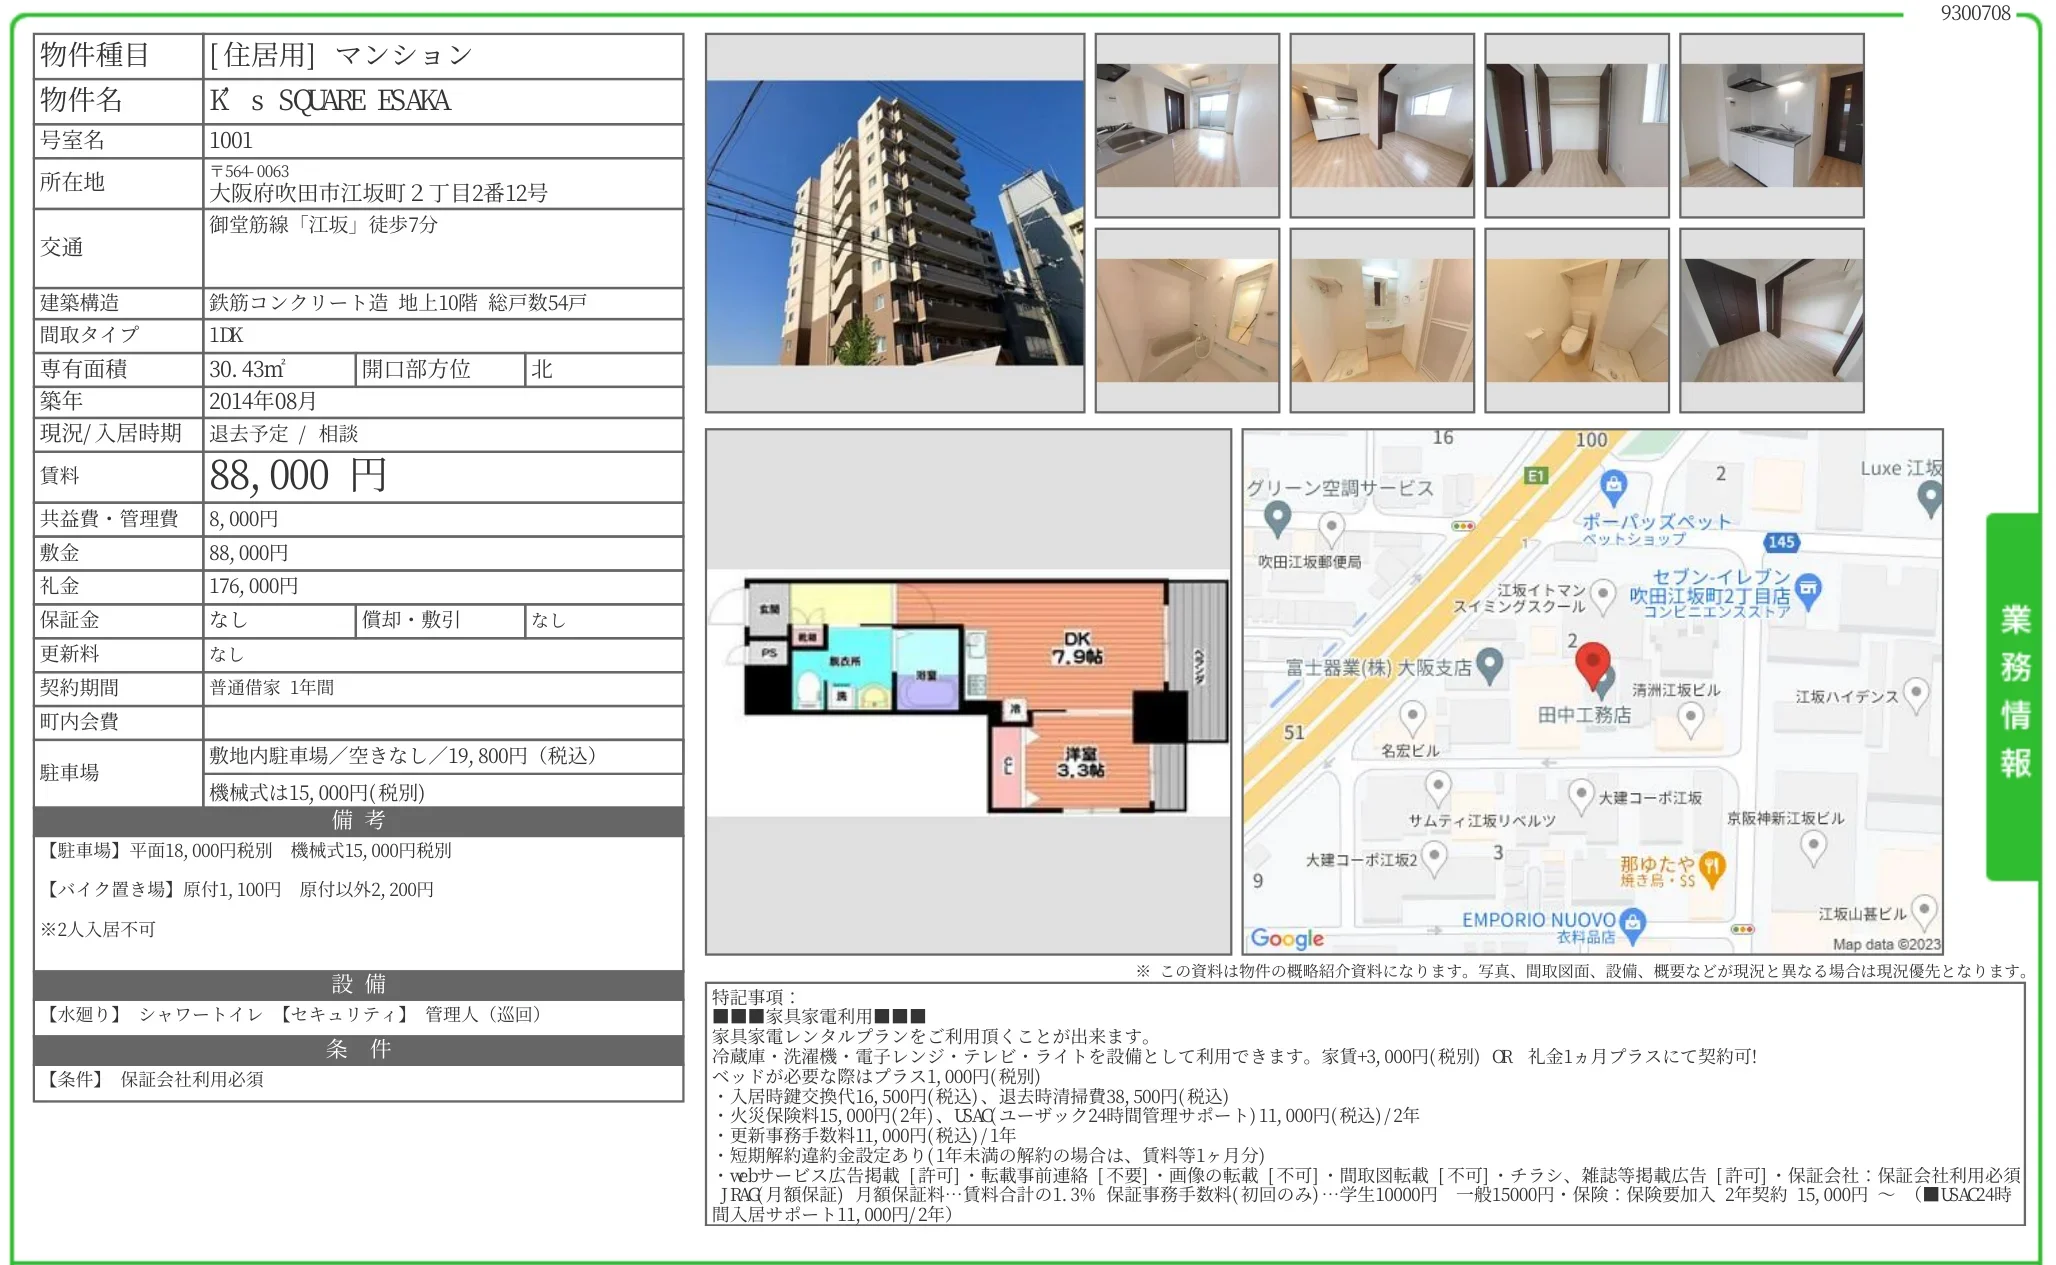Click the グリーン空調サービス map pin
Image resolution: width=2056 pixels, height=1265 pixels.
(x=1277, y=518)
